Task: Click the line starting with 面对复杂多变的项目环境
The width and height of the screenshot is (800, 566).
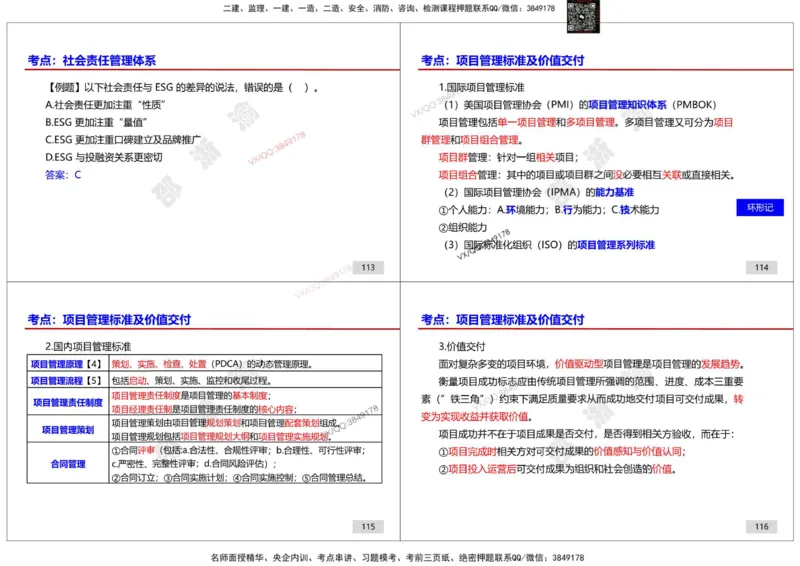Action: pos(591,364)
